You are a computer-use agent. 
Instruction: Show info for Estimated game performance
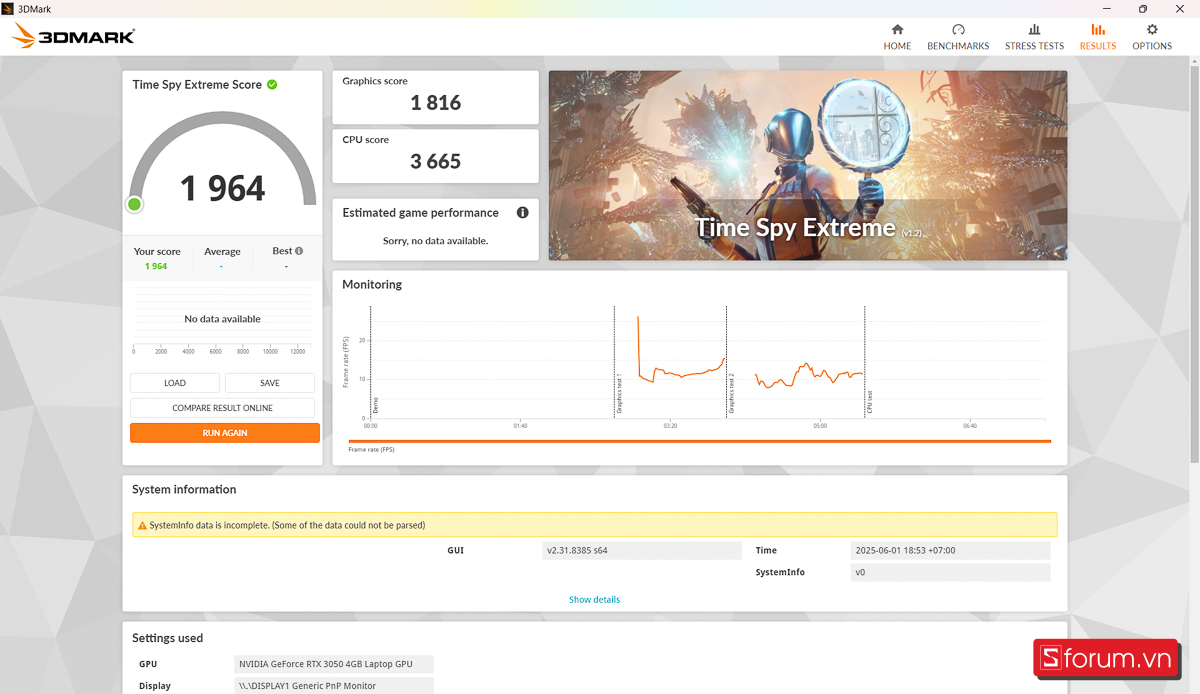(x=522, y=213)
